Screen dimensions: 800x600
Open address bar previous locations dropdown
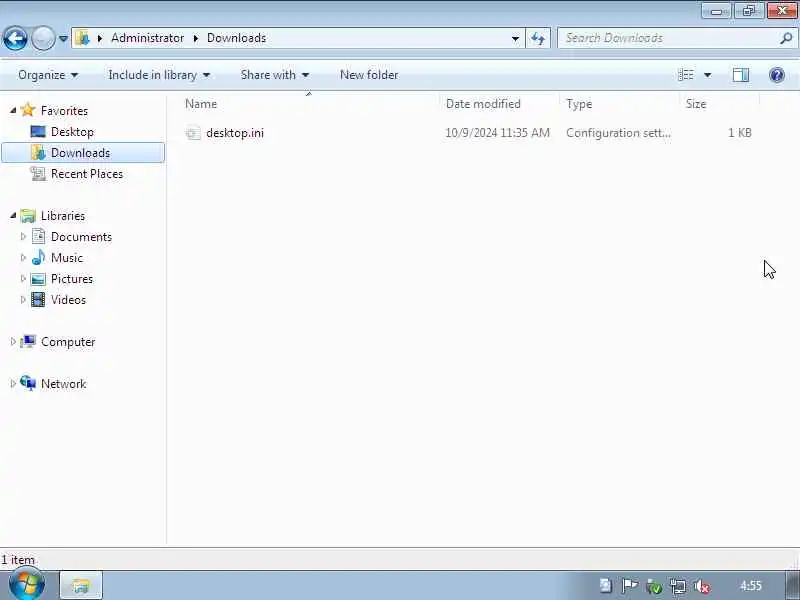pyautogui.click(x=515, y=38)
